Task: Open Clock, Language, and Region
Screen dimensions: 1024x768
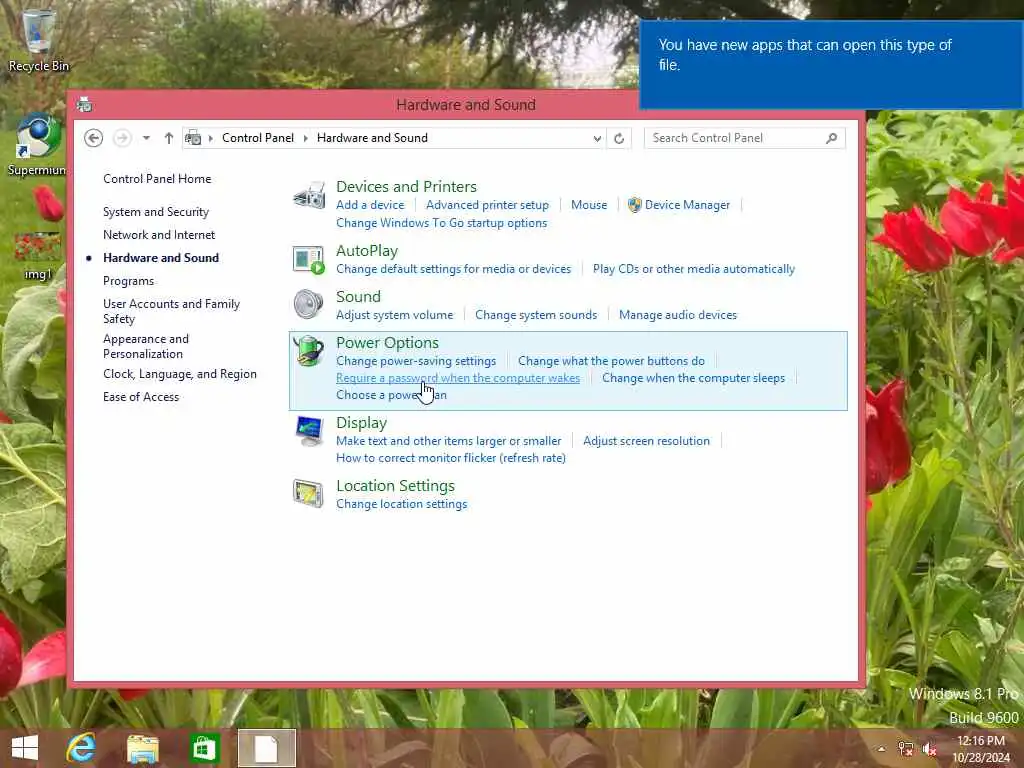Action: pos(180,374)
